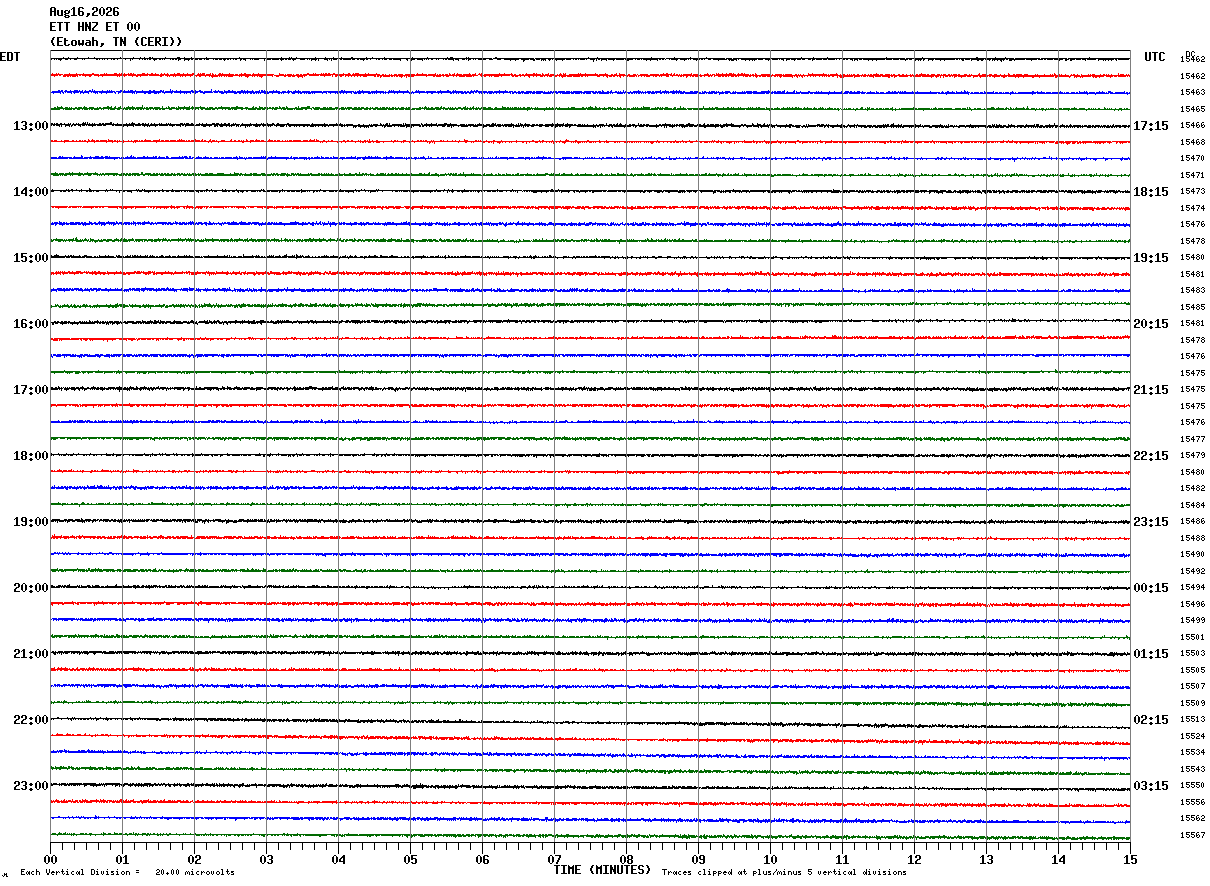Click the traces clipped footnote text
This screenshot has width=1210, height=886.
tap(784, 872)
